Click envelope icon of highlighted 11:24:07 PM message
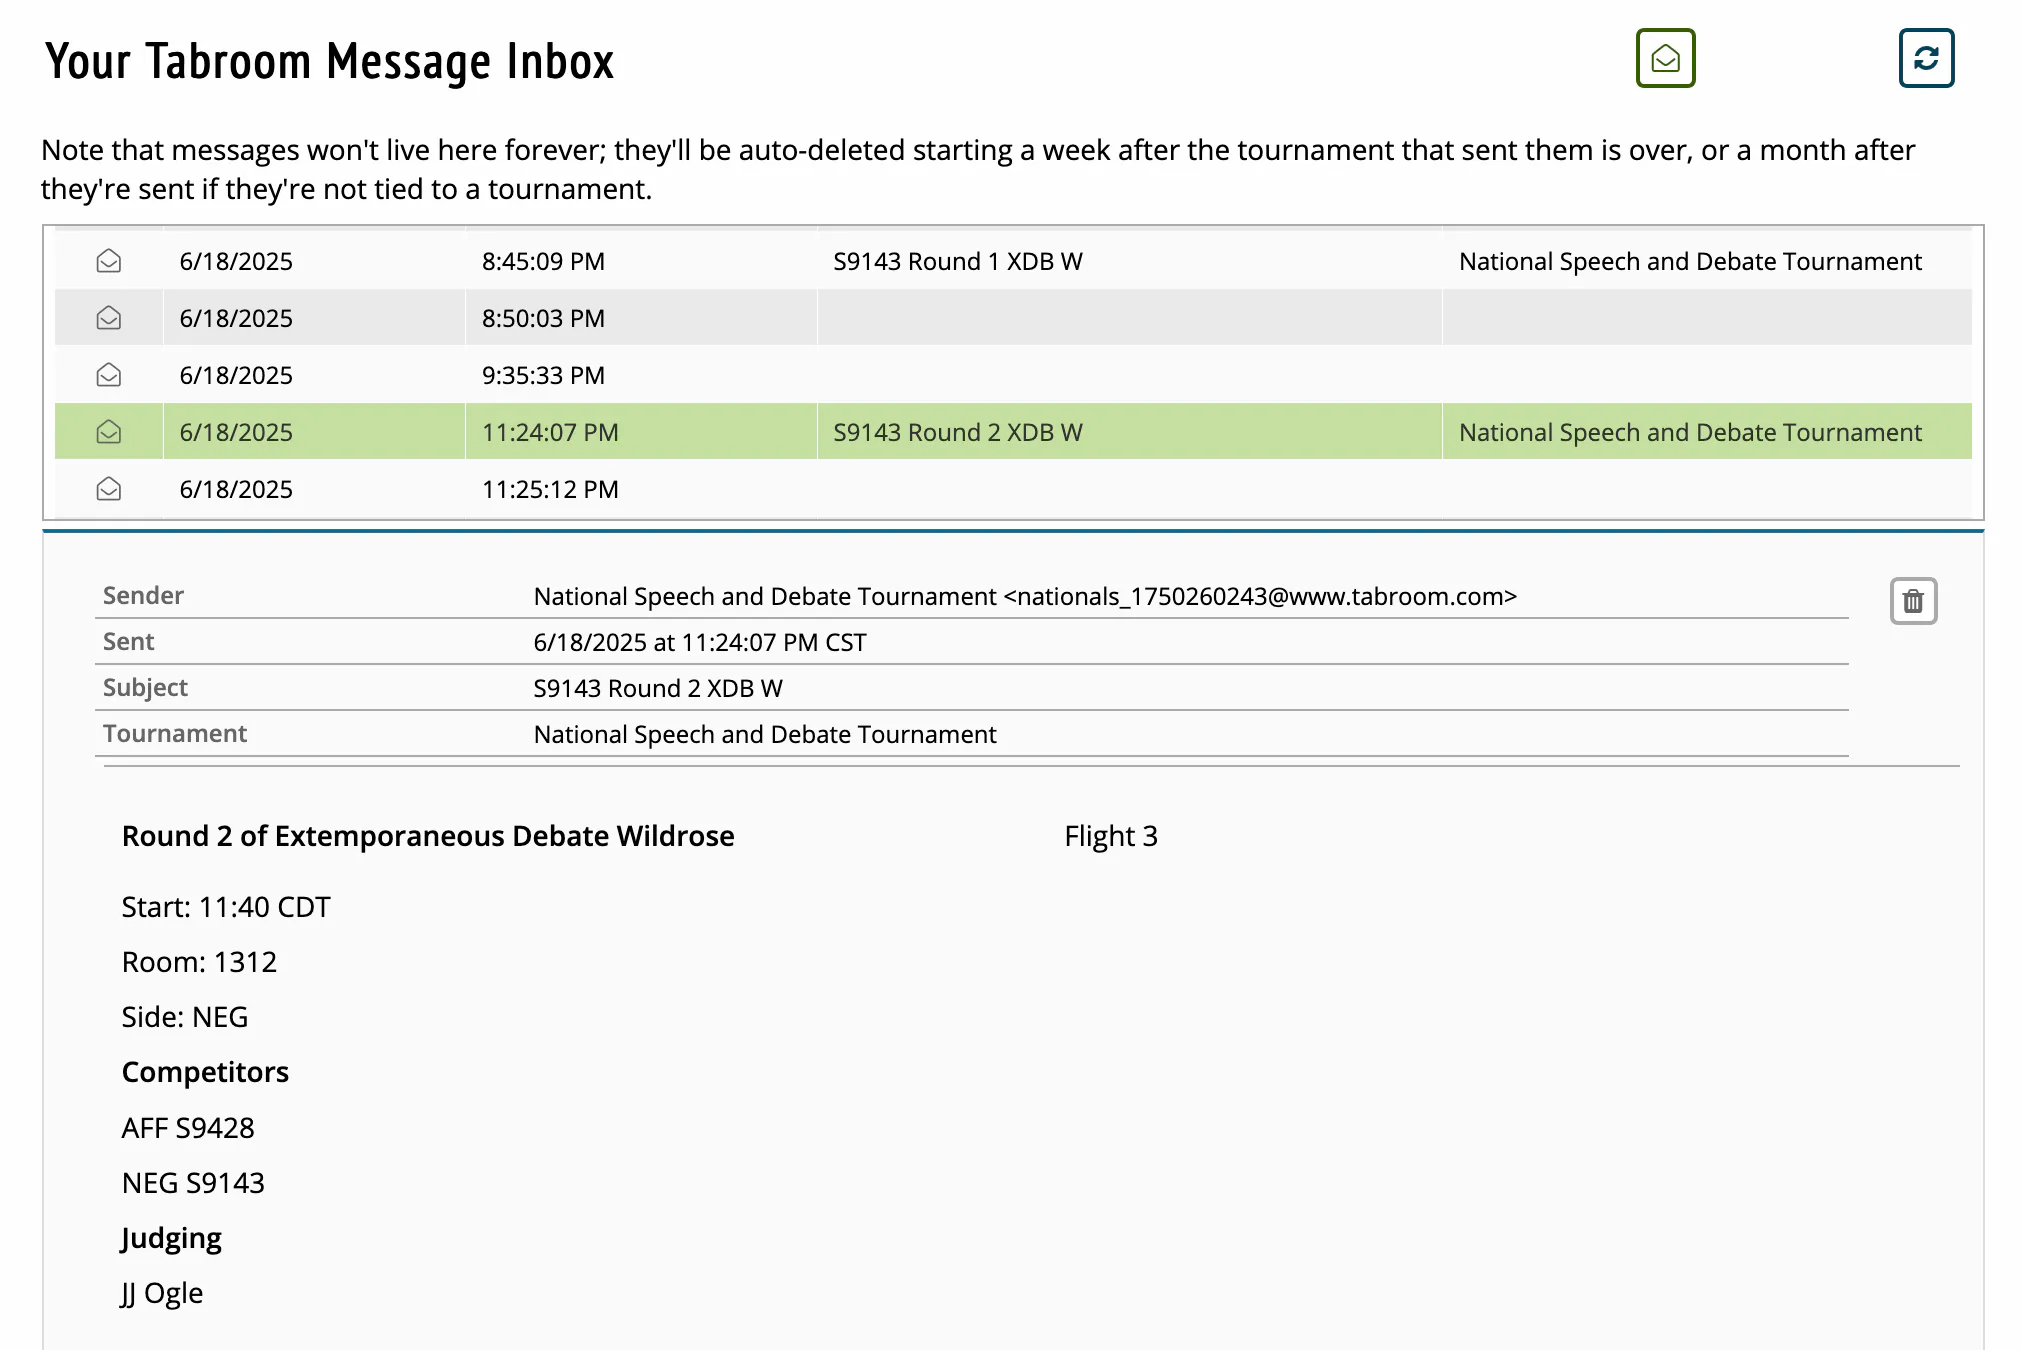 coord(109,432)
